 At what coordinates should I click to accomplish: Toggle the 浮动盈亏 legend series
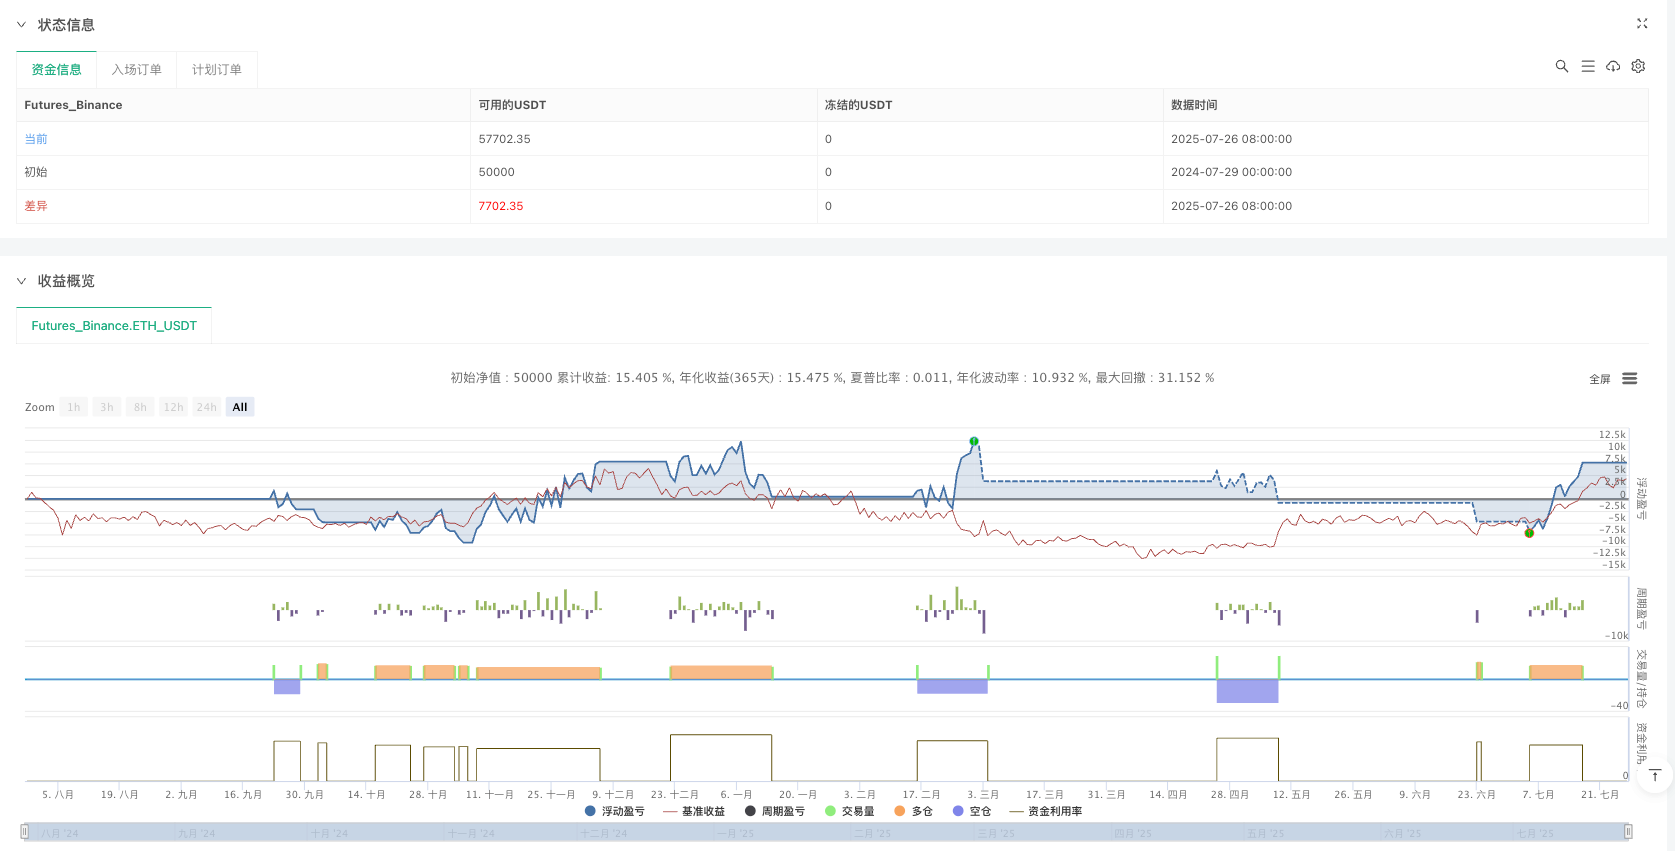click(615, 811)
